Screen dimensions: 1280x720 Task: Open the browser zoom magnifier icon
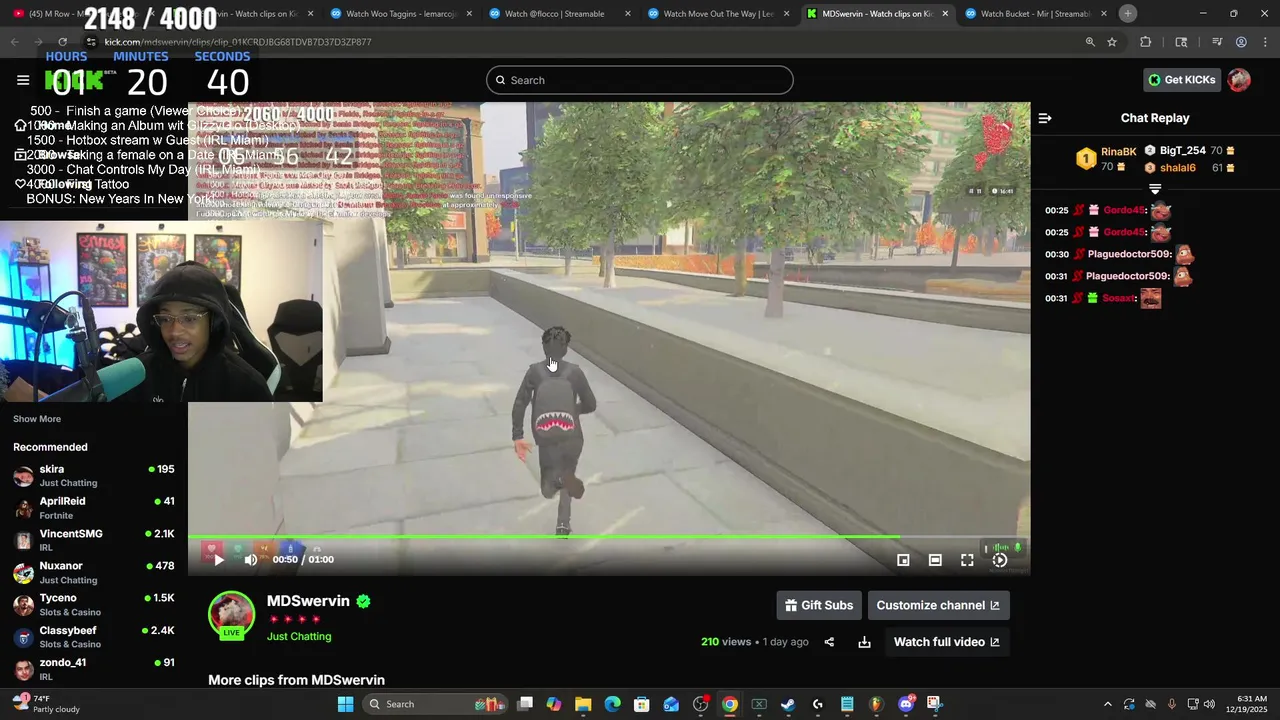coord(1090,42)
